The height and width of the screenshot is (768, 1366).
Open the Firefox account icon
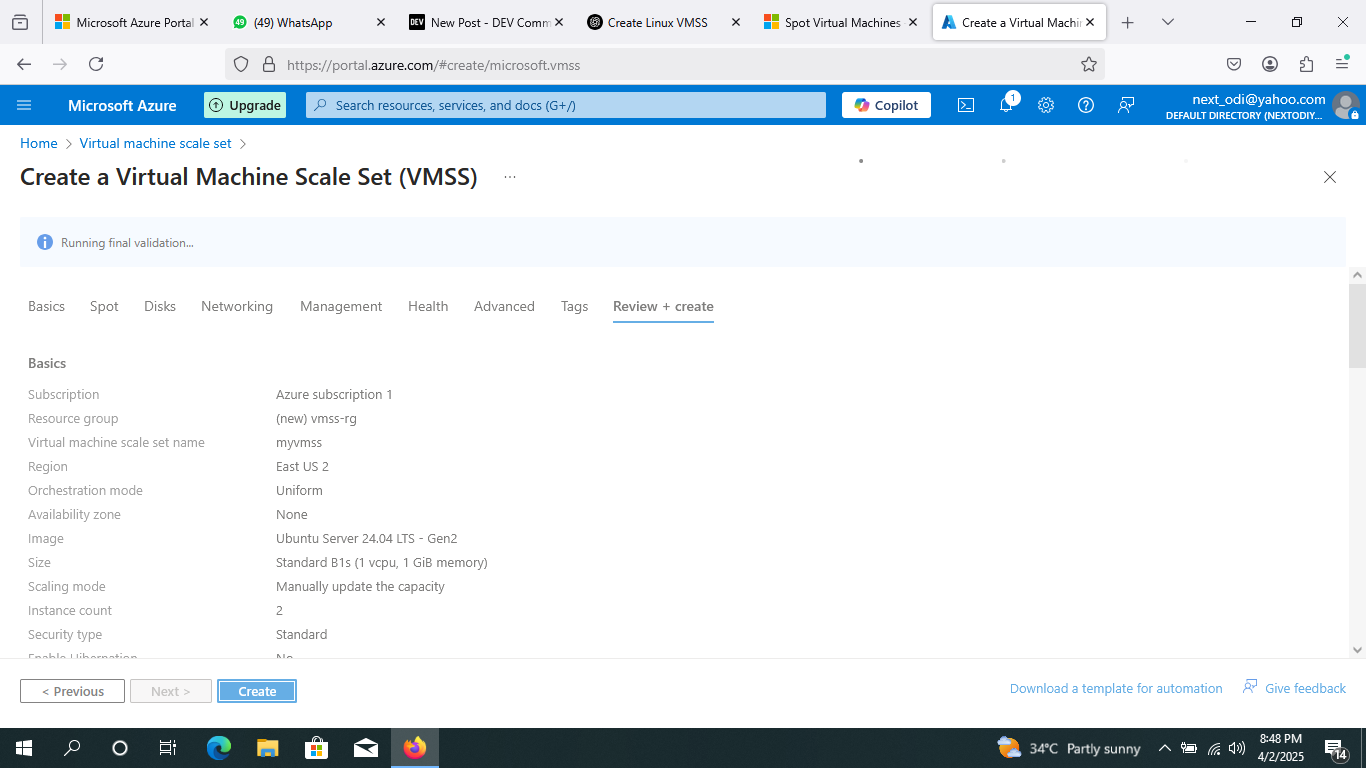coord(1270,64)
